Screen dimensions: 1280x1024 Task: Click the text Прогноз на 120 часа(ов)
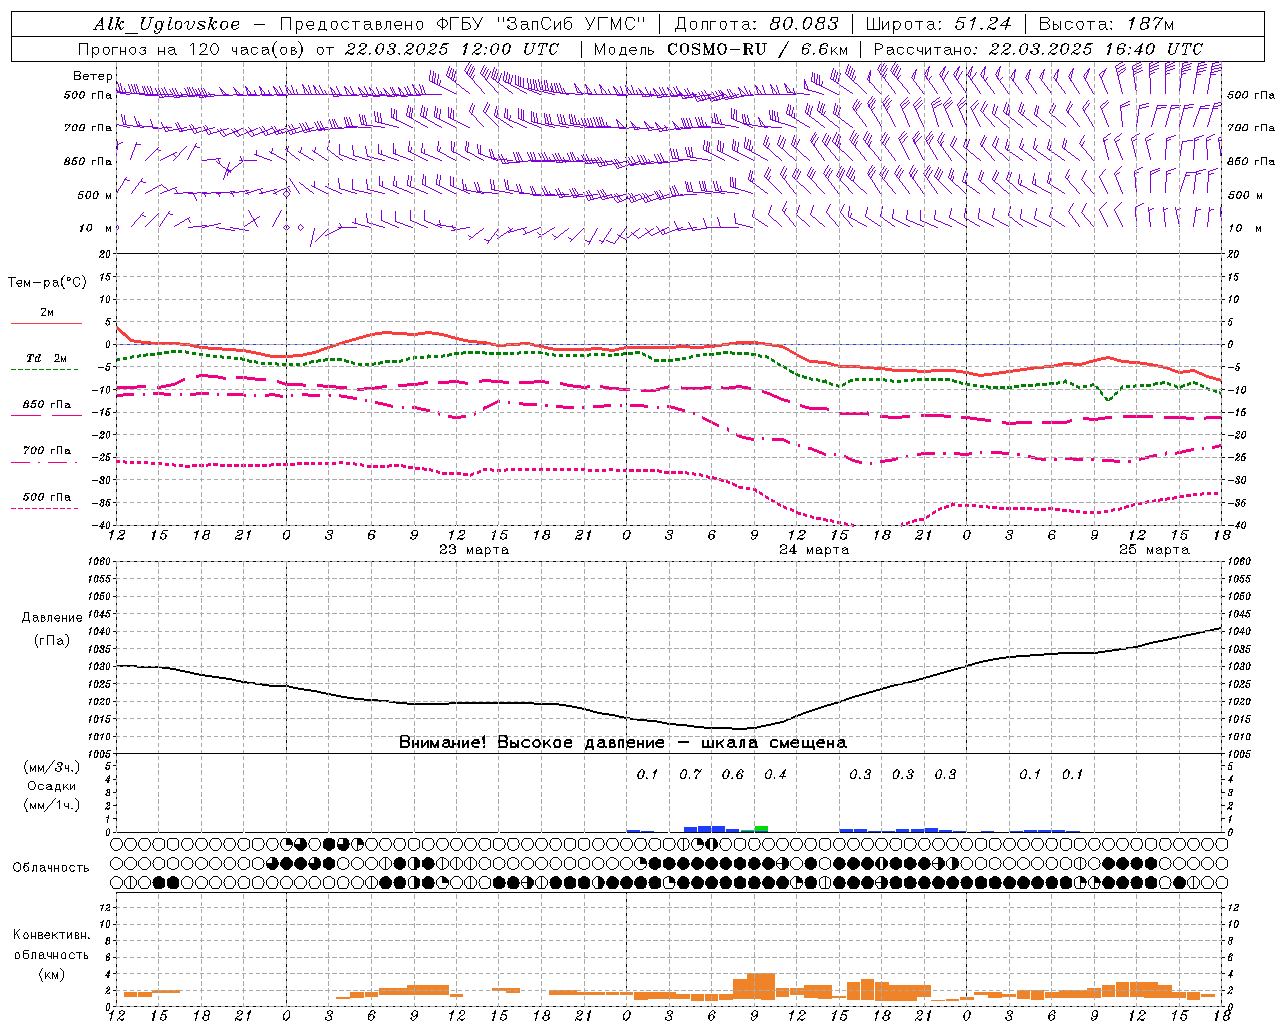pos(192,49)
